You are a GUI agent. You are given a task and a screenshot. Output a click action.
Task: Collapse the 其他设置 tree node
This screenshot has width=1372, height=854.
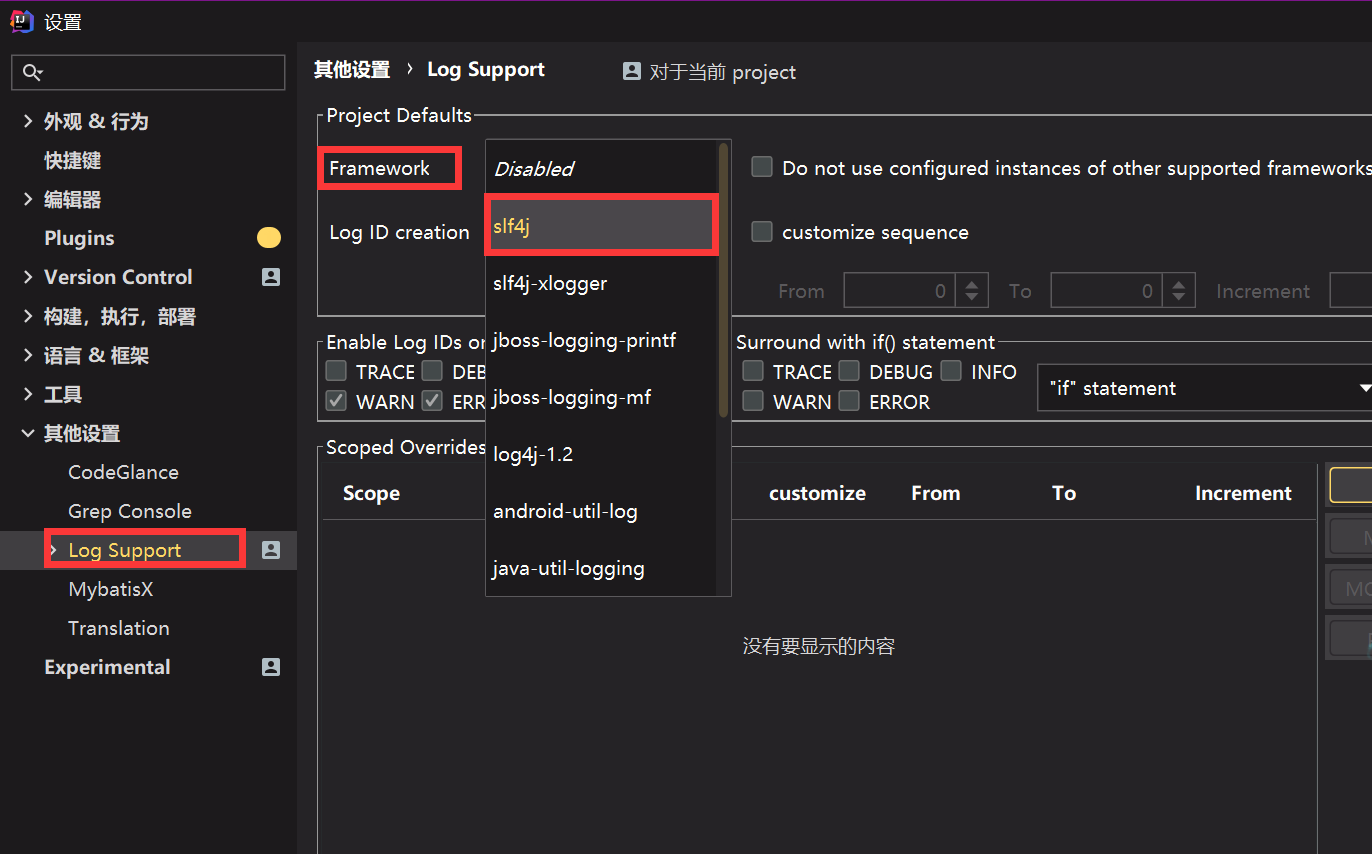(x=28, y=433)
